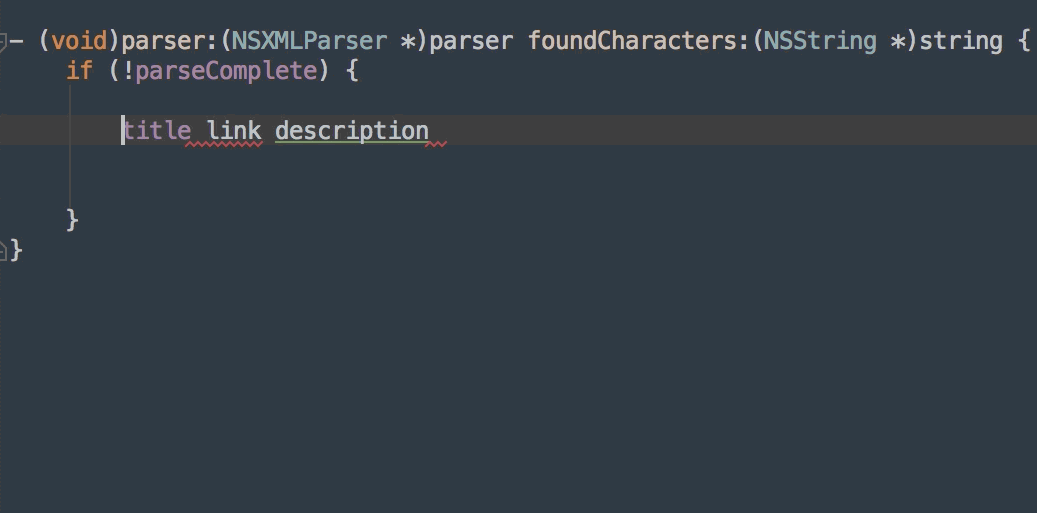Screen dimensions: 1037x513
Task: Collapse the parser method using top fold marker
Action: (3, 42)
